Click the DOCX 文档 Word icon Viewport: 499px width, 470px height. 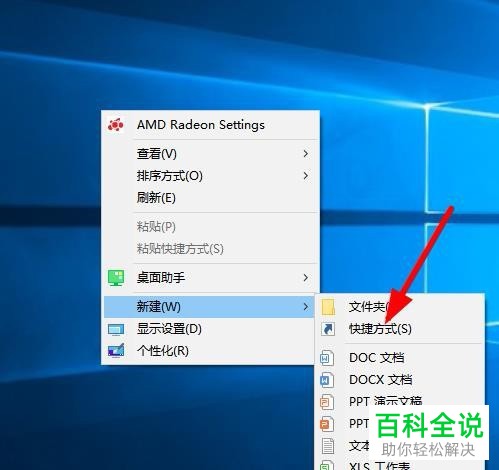coord(327,380)
